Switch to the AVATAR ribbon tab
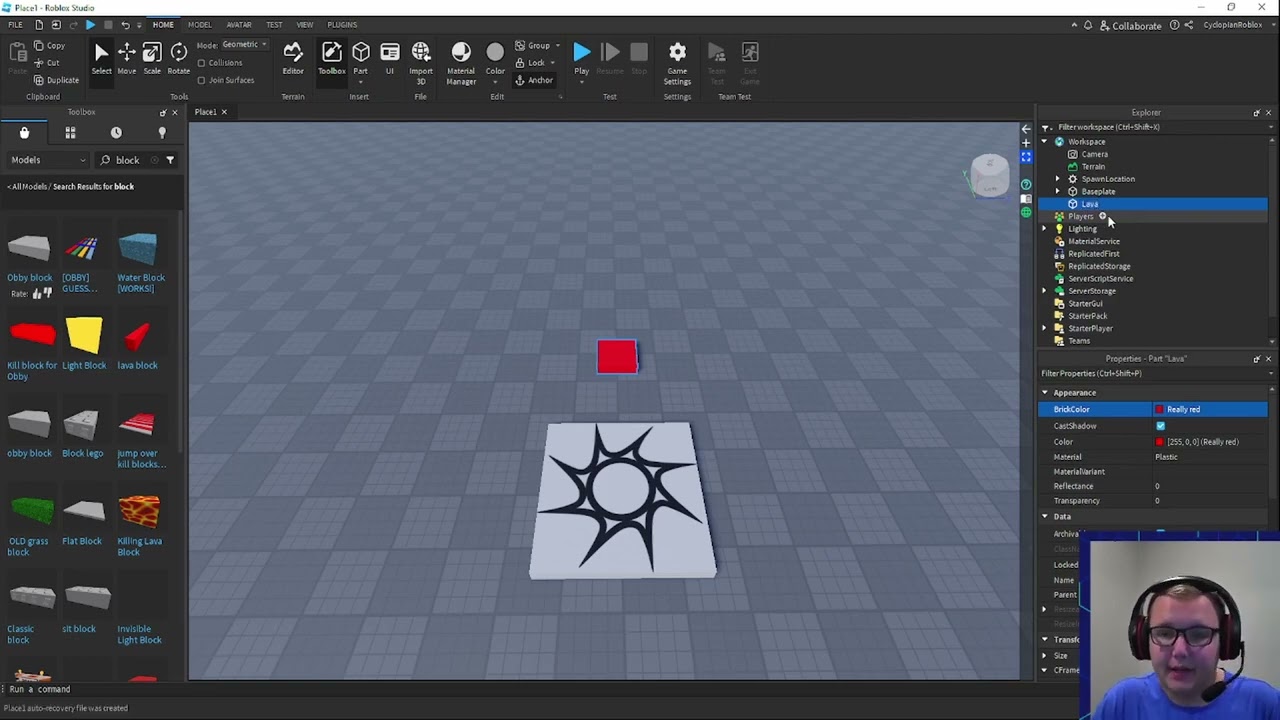Screen dimensions: 1280x720 point(238,24)
